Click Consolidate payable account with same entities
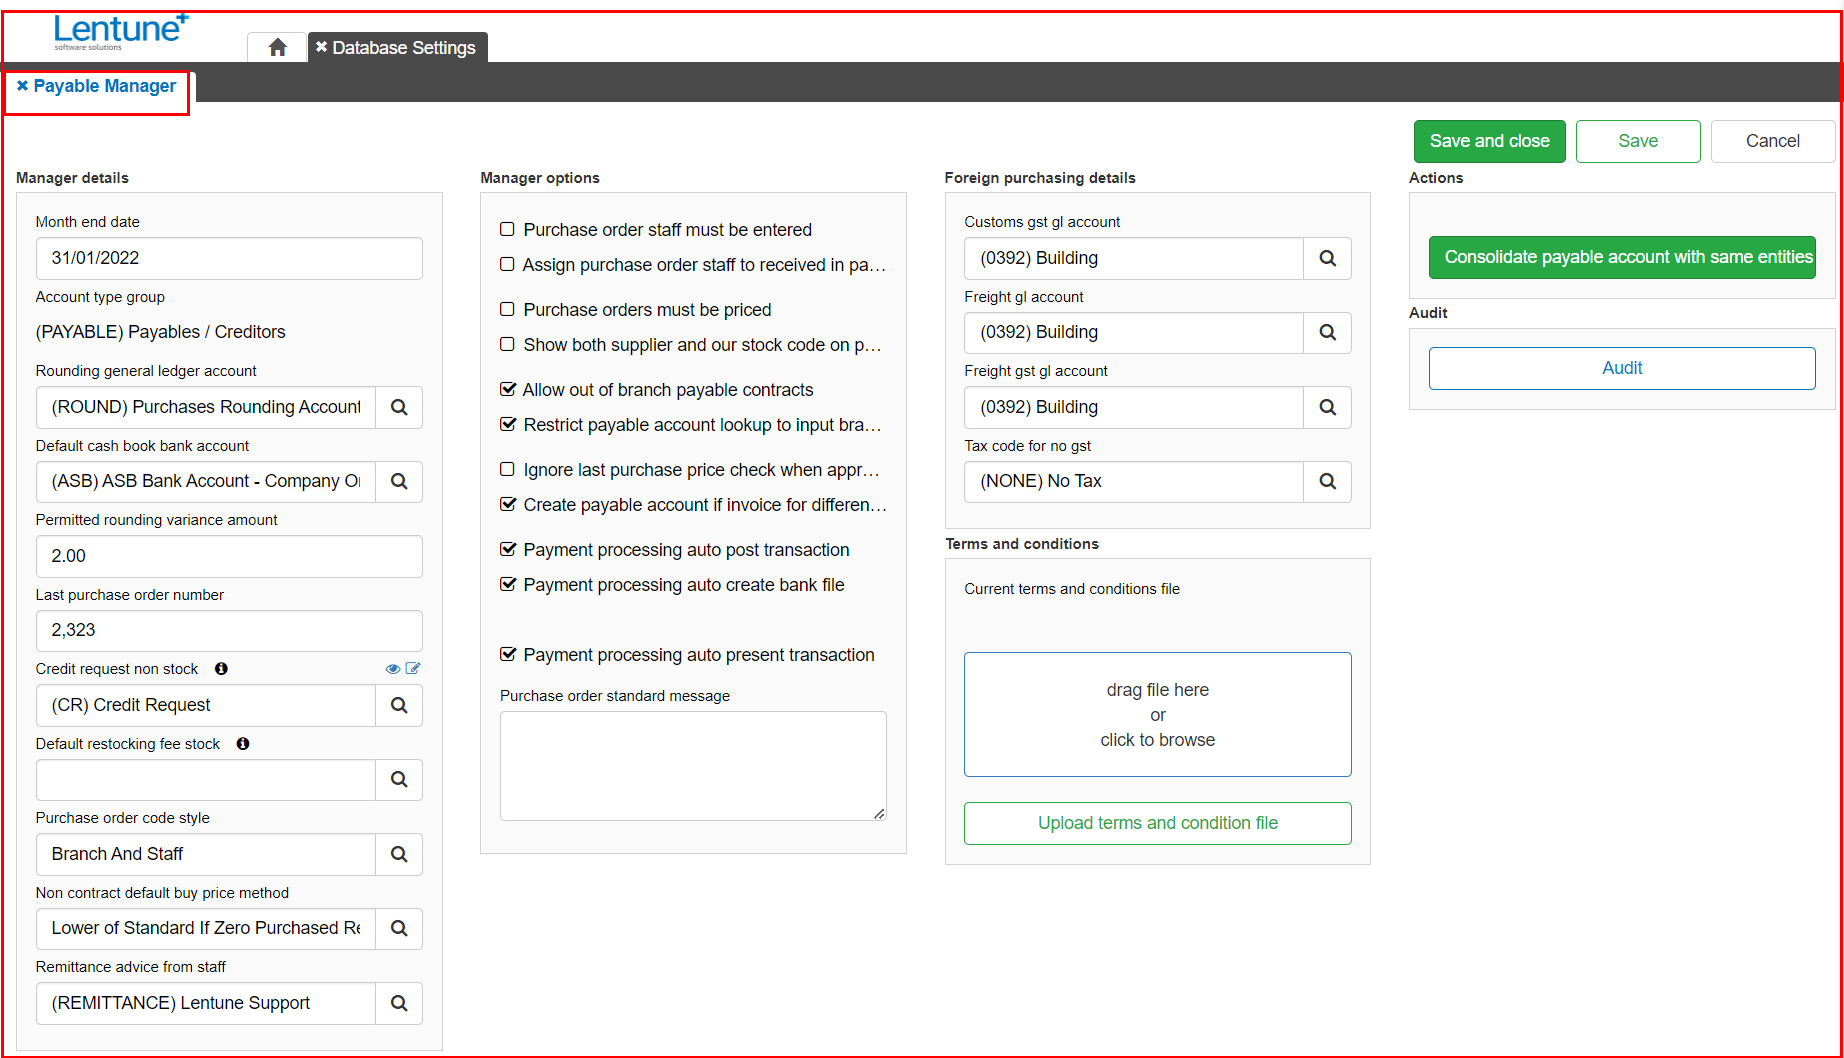 [1621, 257]
